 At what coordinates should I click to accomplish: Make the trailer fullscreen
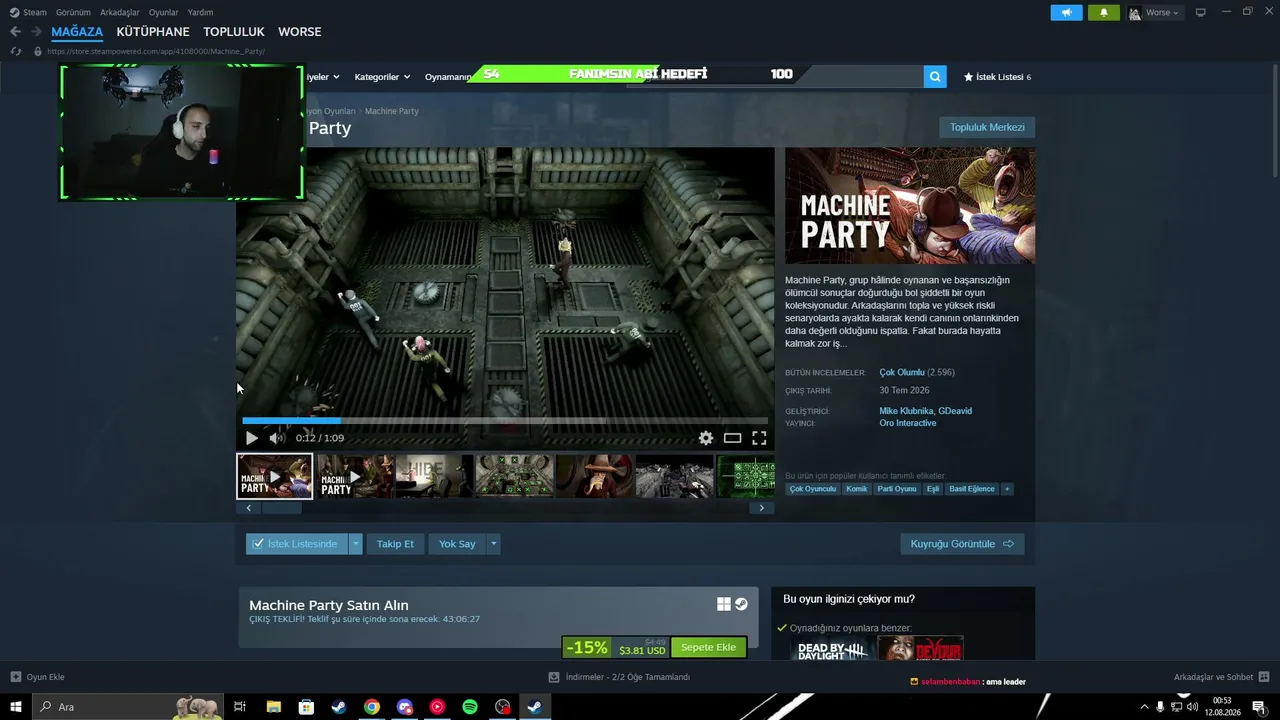coord(759,438)
